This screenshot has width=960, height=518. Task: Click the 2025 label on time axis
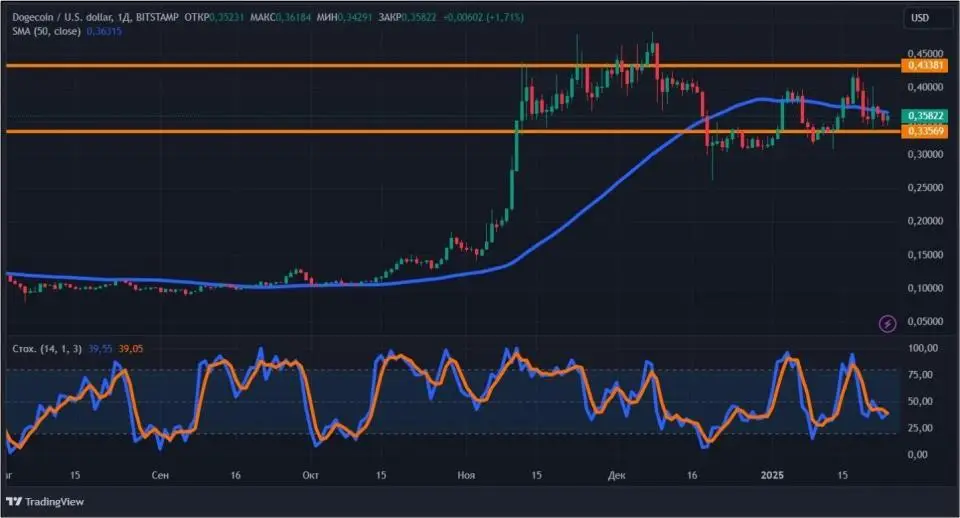click(771, 476)
